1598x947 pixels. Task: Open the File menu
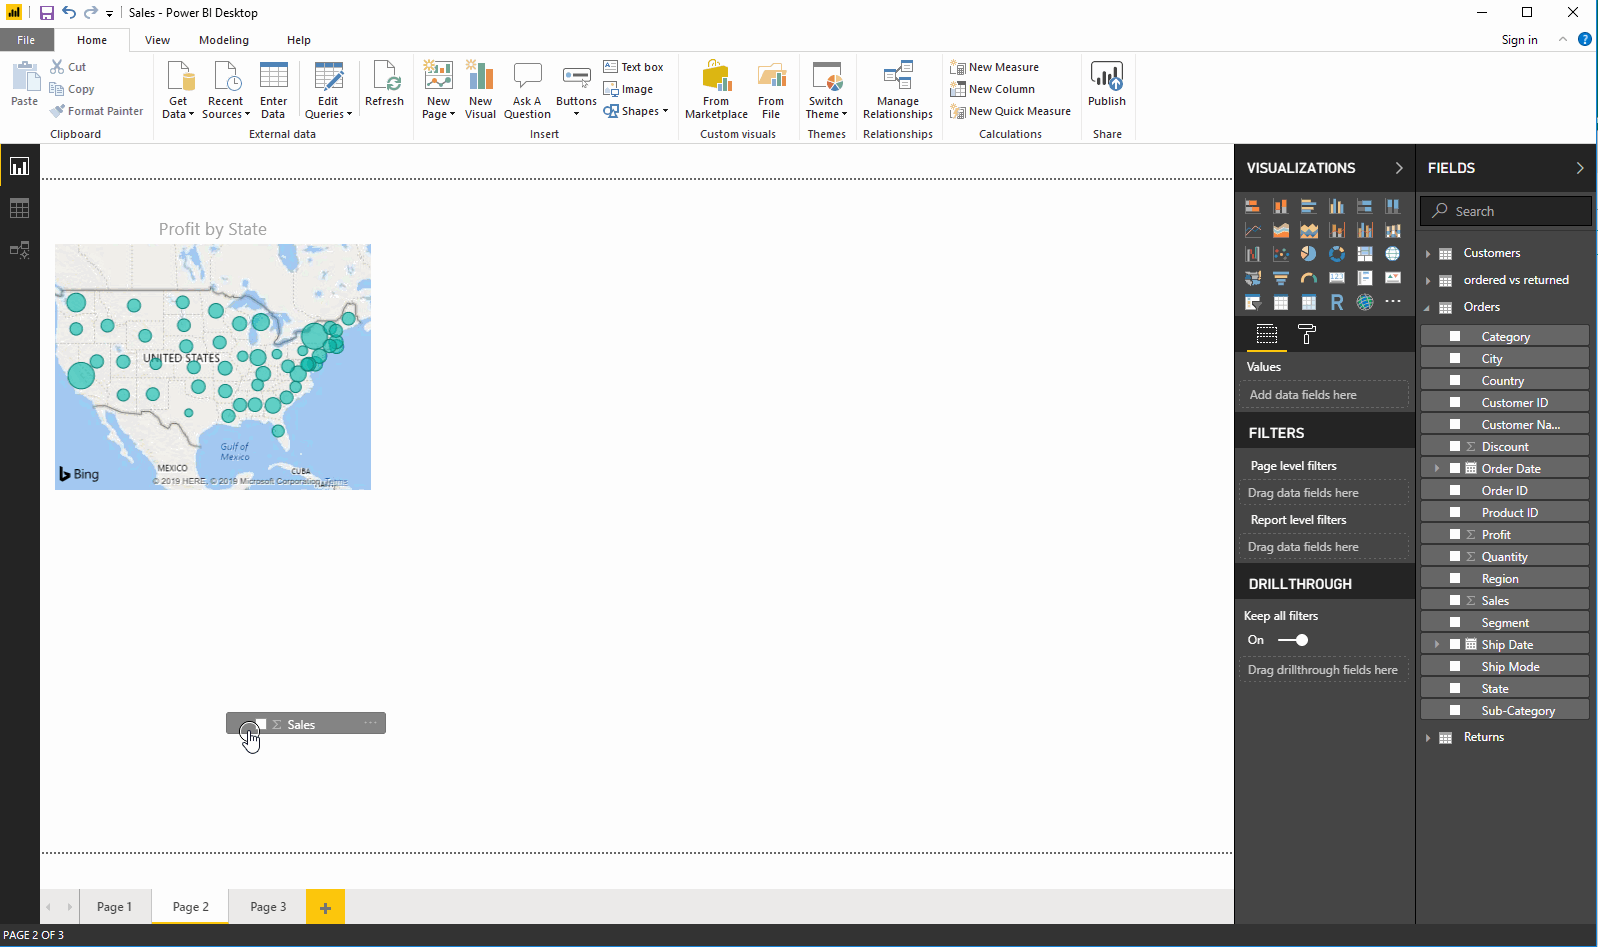[x=26, y=40]
